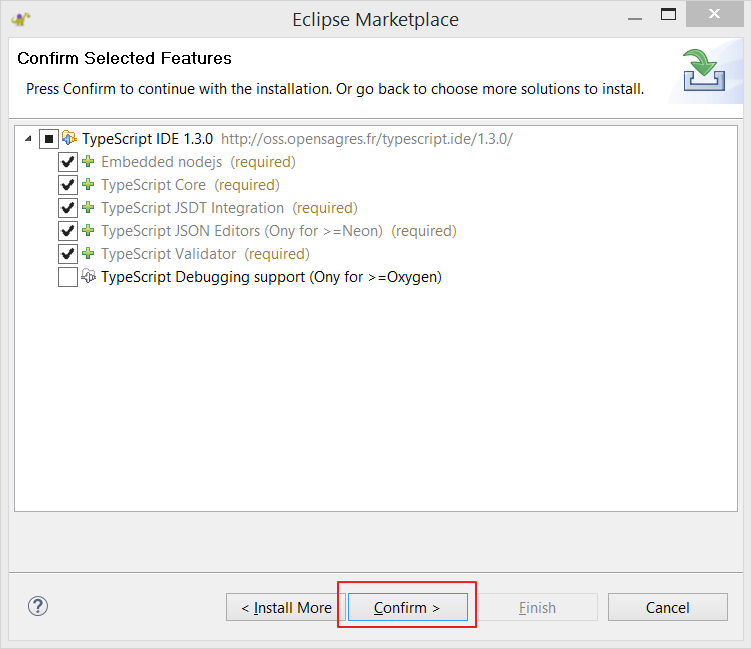Viewport: 752px width, 649px height.
Task: Click the TypeScript IDE 1.3.0 package icon
Action: coord(69,138)
